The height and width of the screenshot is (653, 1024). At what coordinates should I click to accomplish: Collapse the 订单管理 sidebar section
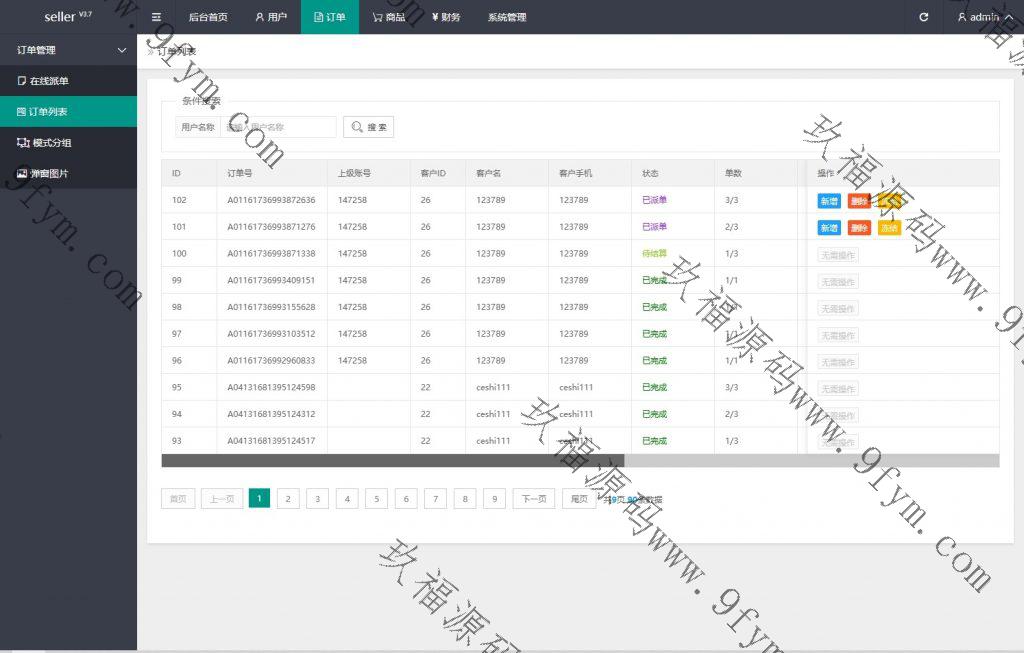point(122,50)
